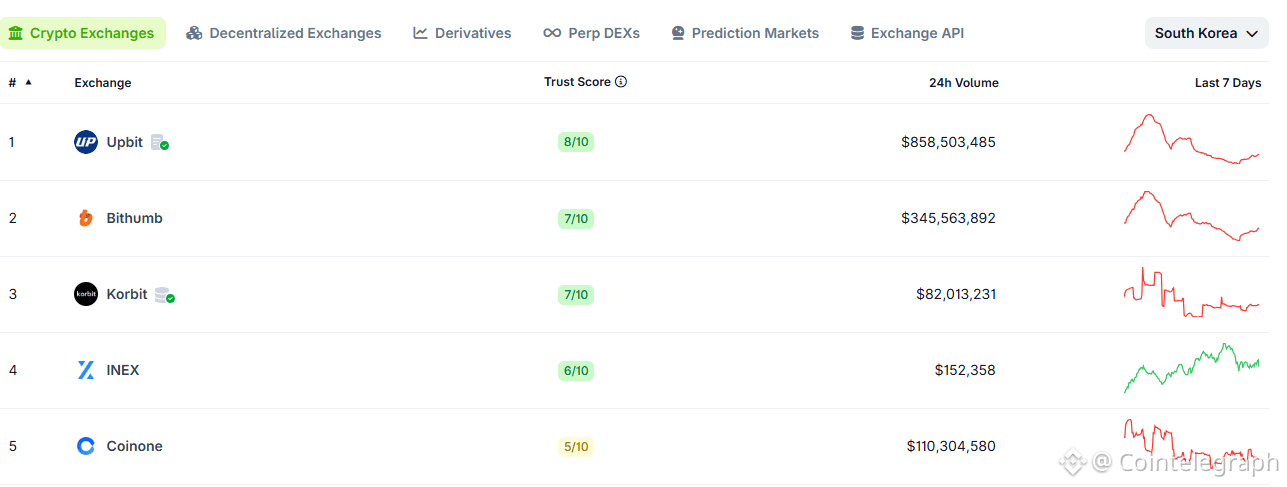Viewport: 1287px width, 487px height.
Task: Click Upbit's 8/10 trust score badge
Action: coord(576,142)
